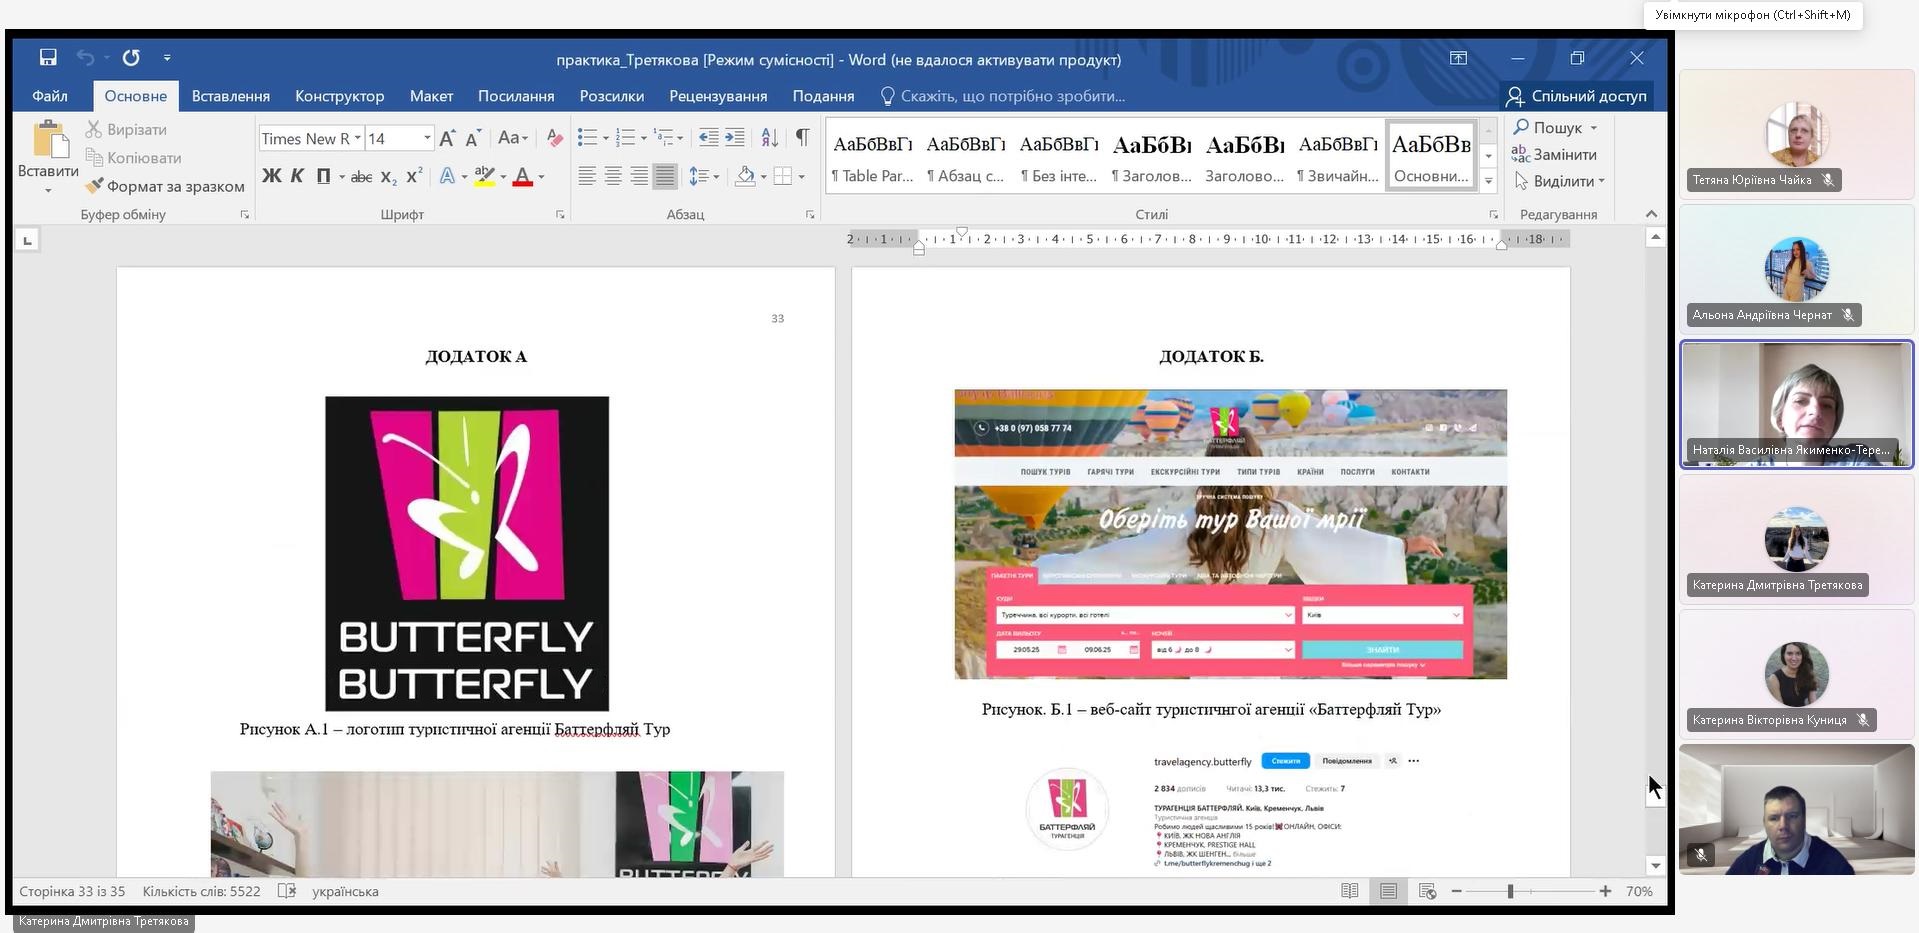The height and width of the screenshot is (933, 1919).
Task: Toggle subscript x₂ formatting
Action: coord(389,177)
